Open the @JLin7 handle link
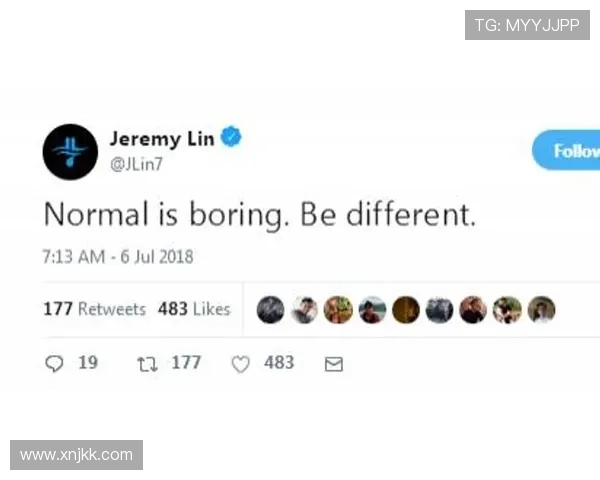Image resolution: width=600 pixels, height=480 pixels. point(136,164)
